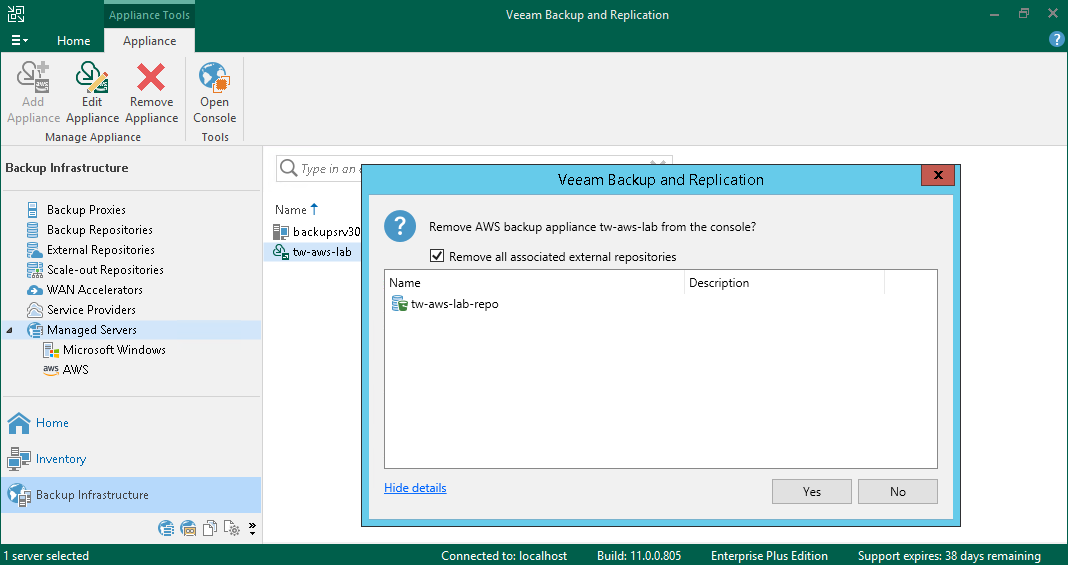Viewport: 1068px width, 565px height.
Task: Click 'Build: 11.0.0.805' status entry
Action: click(639, 555)
